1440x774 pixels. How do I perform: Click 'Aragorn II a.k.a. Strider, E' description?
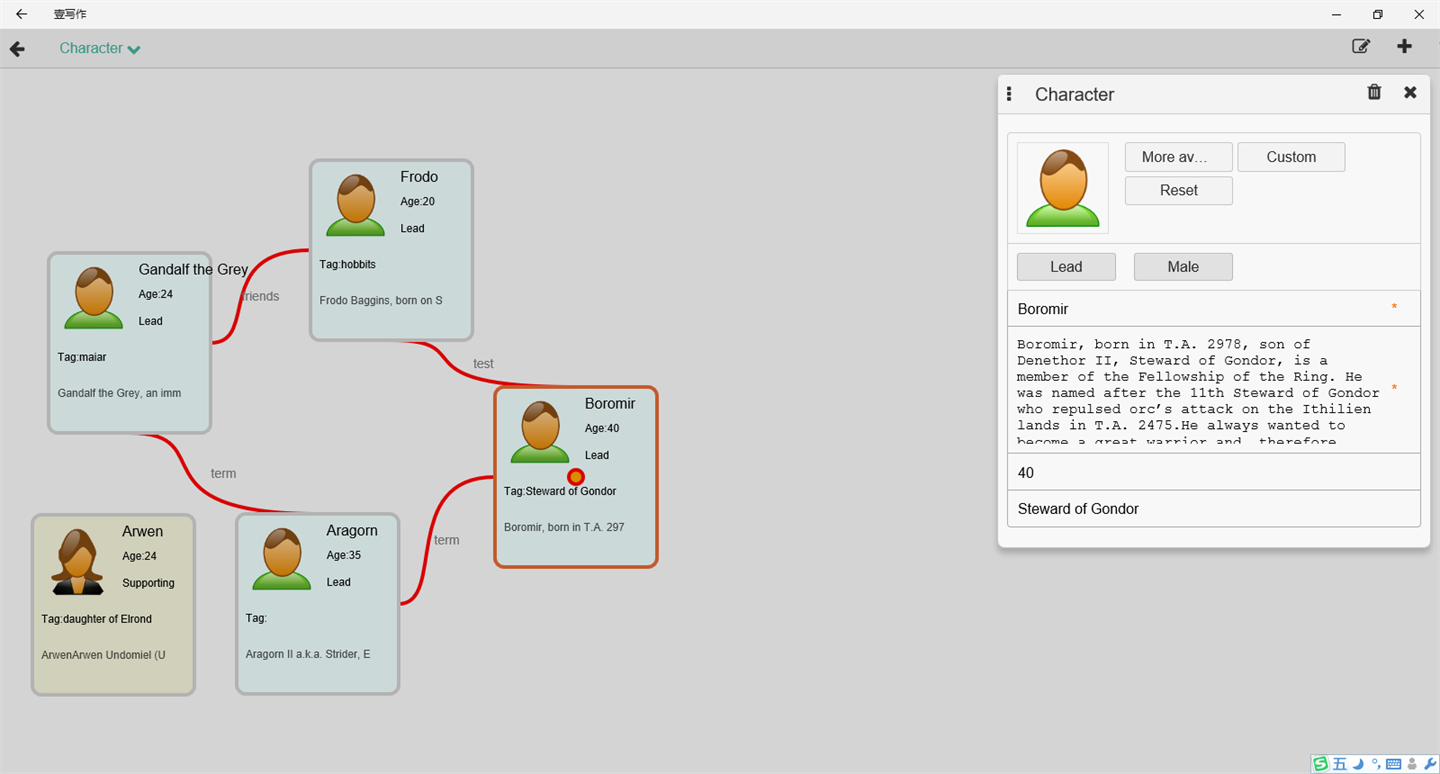tap(308, 655)
